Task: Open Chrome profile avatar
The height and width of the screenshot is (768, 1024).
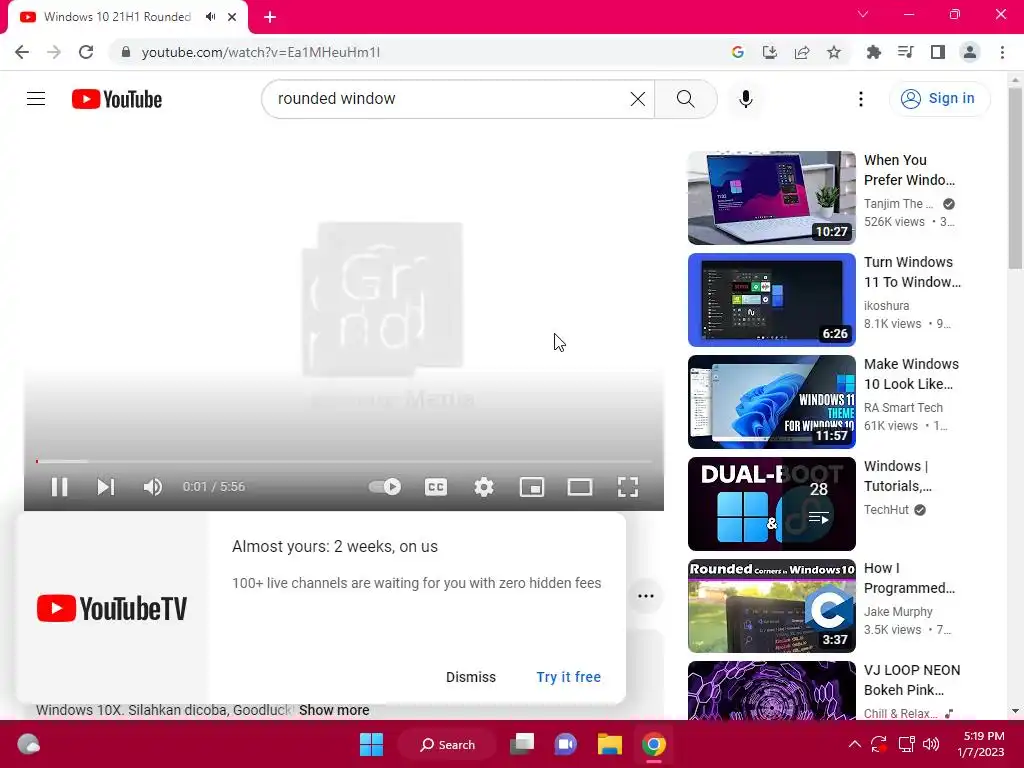Action: (x=970, y=52)
